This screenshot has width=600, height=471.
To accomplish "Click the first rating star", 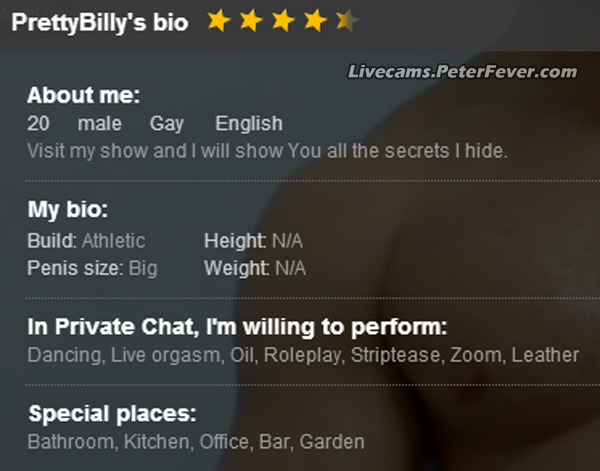I will pyautogui.click(x=218, y=21).
